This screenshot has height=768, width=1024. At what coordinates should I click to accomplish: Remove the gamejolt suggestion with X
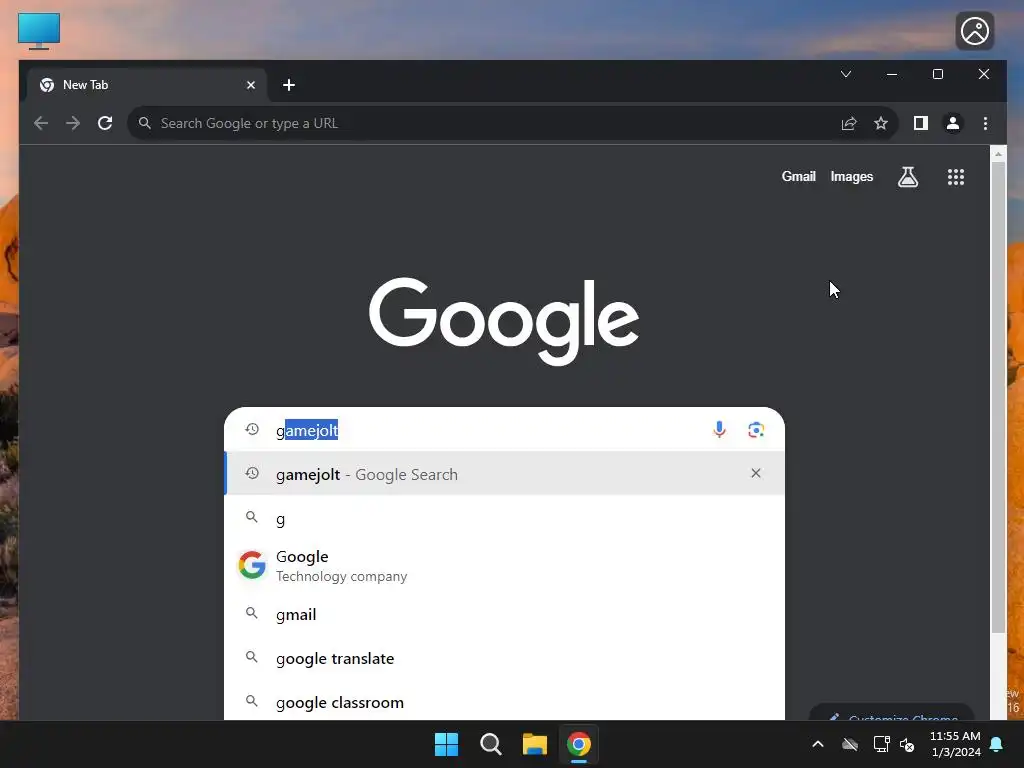pyautogui.click(x=756, y=473)
